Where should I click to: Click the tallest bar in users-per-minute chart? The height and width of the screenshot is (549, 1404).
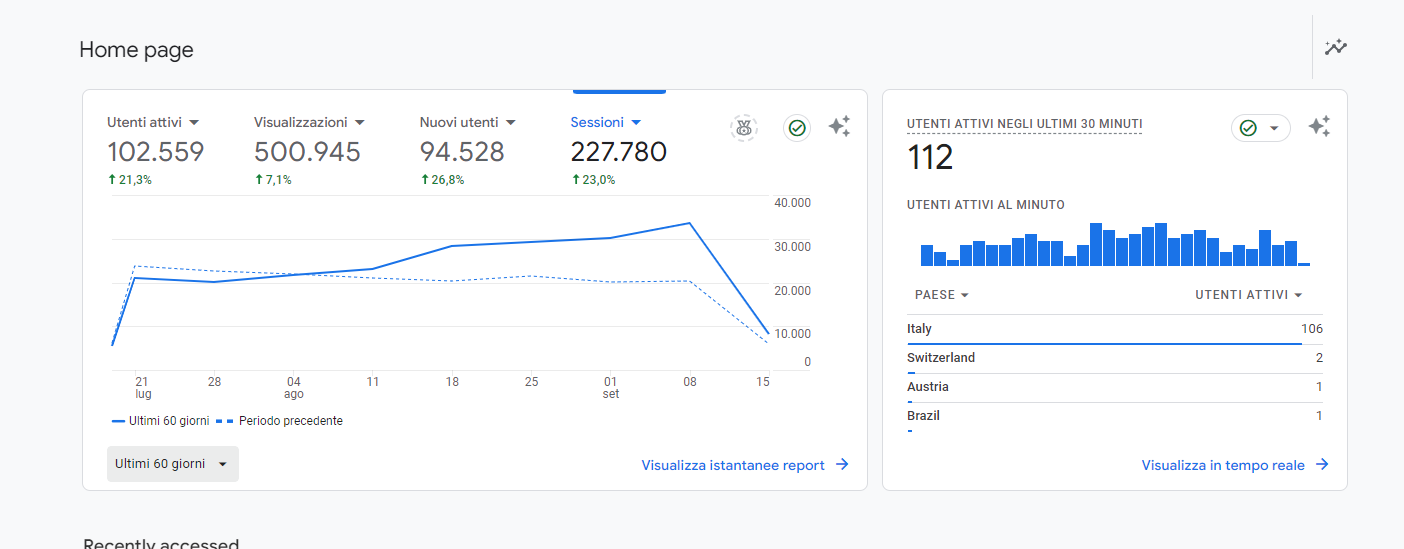point(1096,245)
